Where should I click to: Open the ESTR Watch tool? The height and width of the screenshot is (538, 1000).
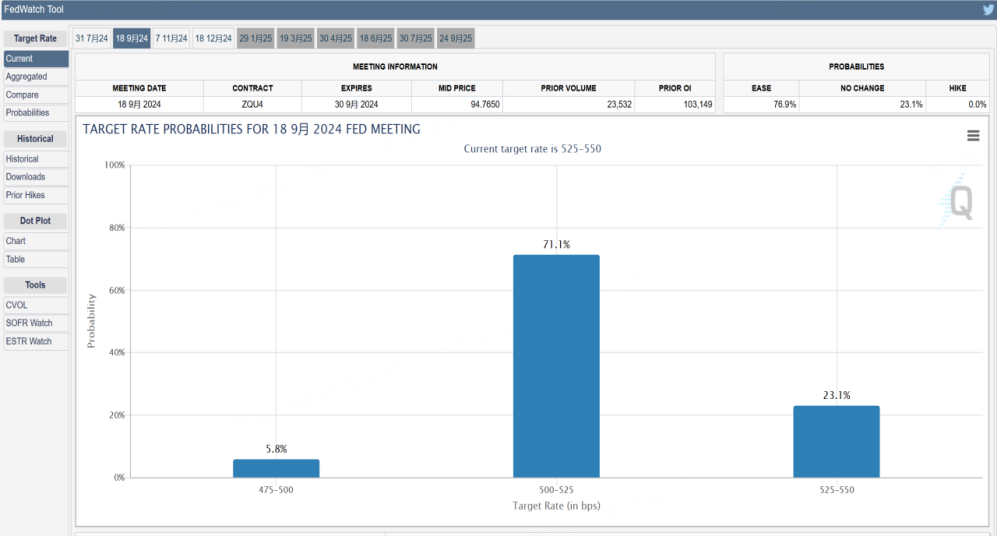[x=36, y=342]
